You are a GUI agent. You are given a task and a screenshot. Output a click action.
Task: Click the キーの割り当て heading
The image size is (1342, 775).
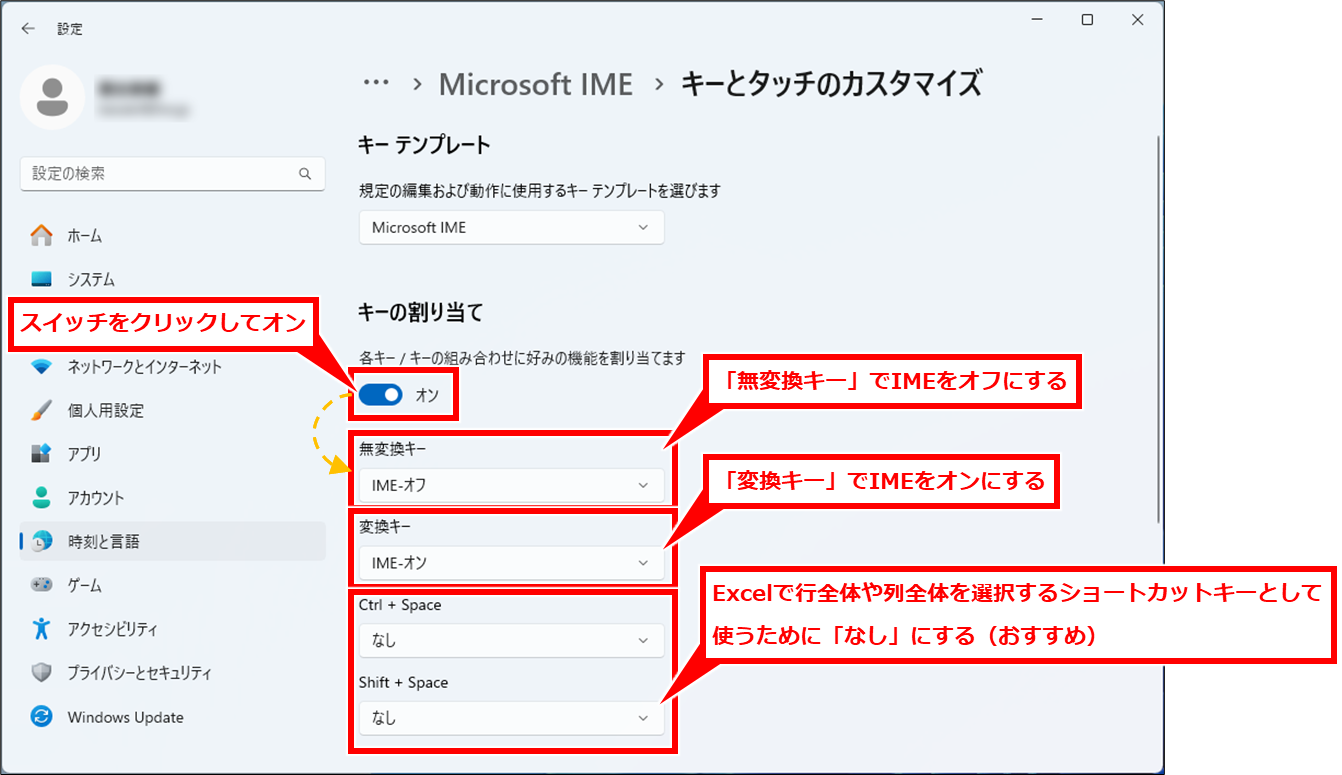coord(420,313)
